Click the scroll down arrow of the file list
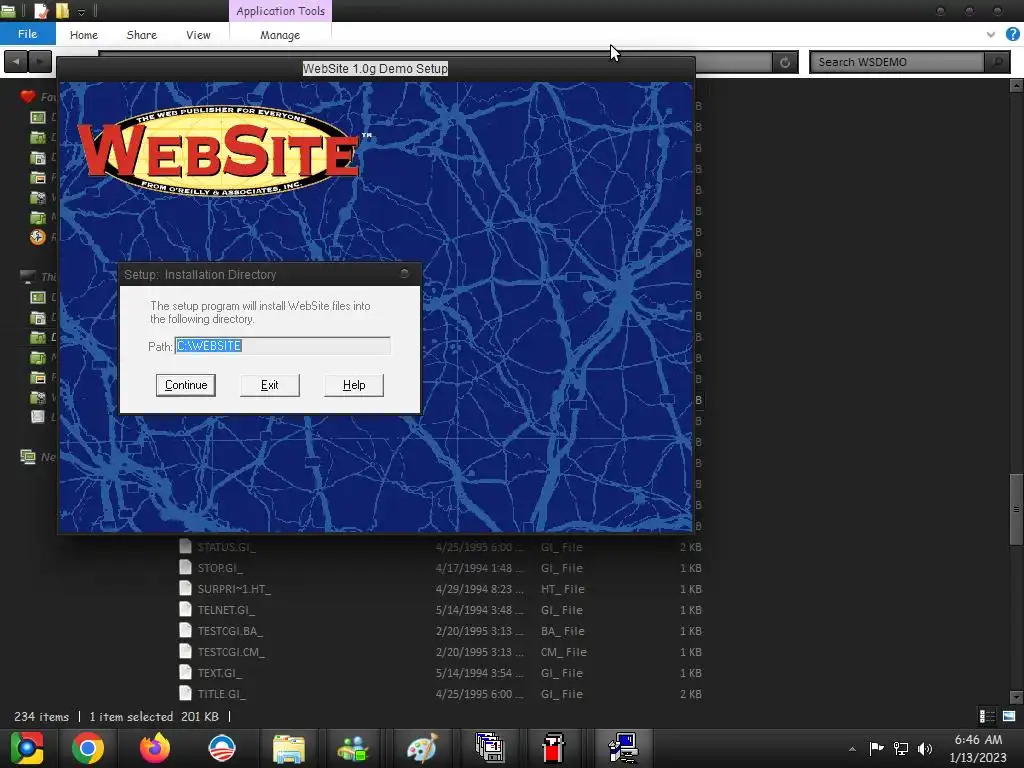1024x768 pixels. [x=1016, y=697]
